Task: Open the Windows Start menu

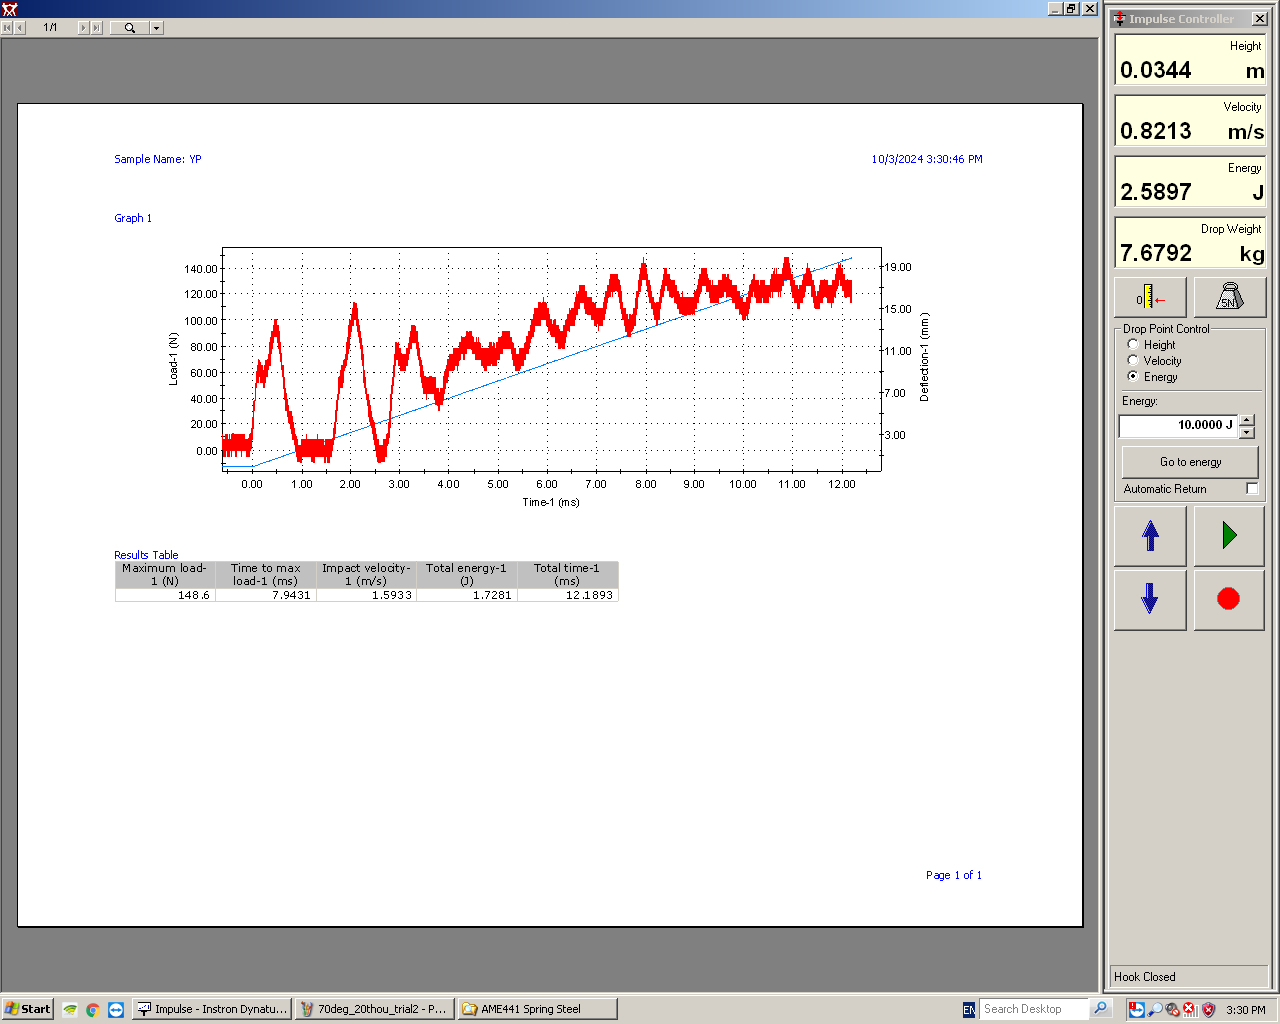Action: point(28,1010)
